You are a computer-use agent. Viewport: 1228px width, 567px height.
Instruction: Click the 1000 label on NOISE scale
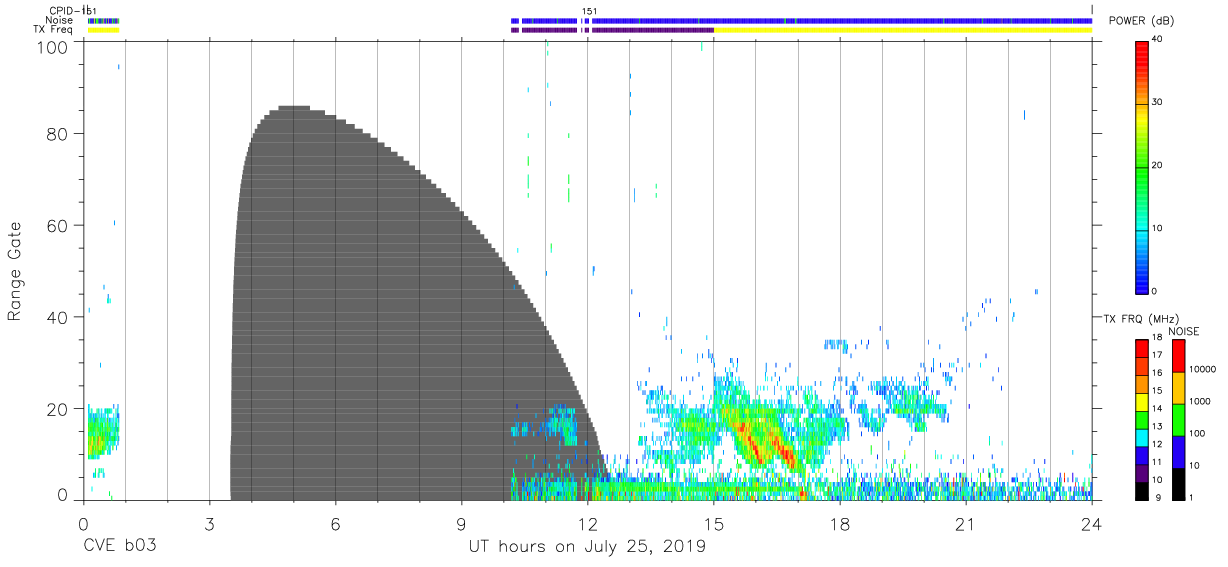click(x=1199, y=402)
